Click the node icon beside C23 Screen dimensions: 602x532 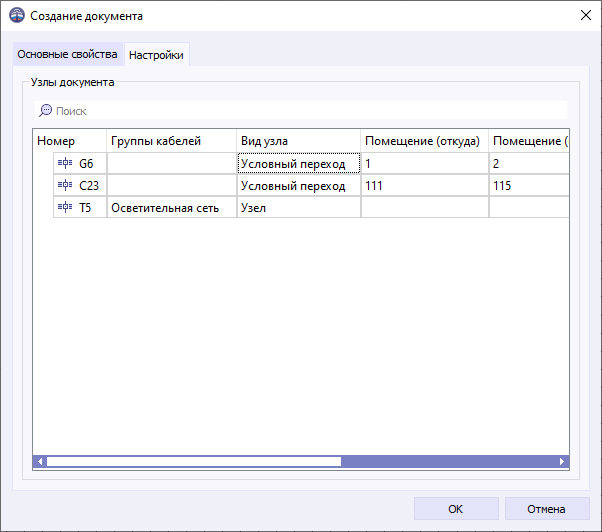tap(65, 185)
